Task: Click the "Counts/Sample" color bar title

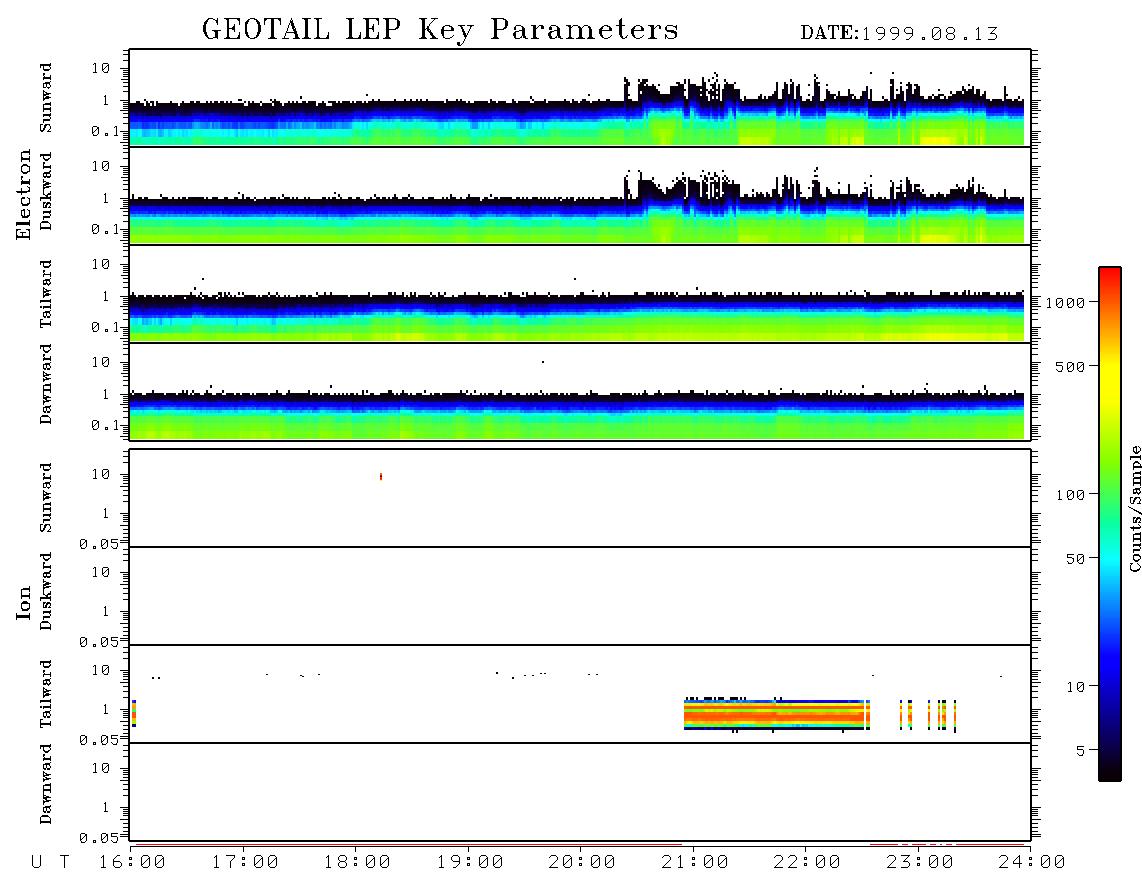Action: [1135, 508]
